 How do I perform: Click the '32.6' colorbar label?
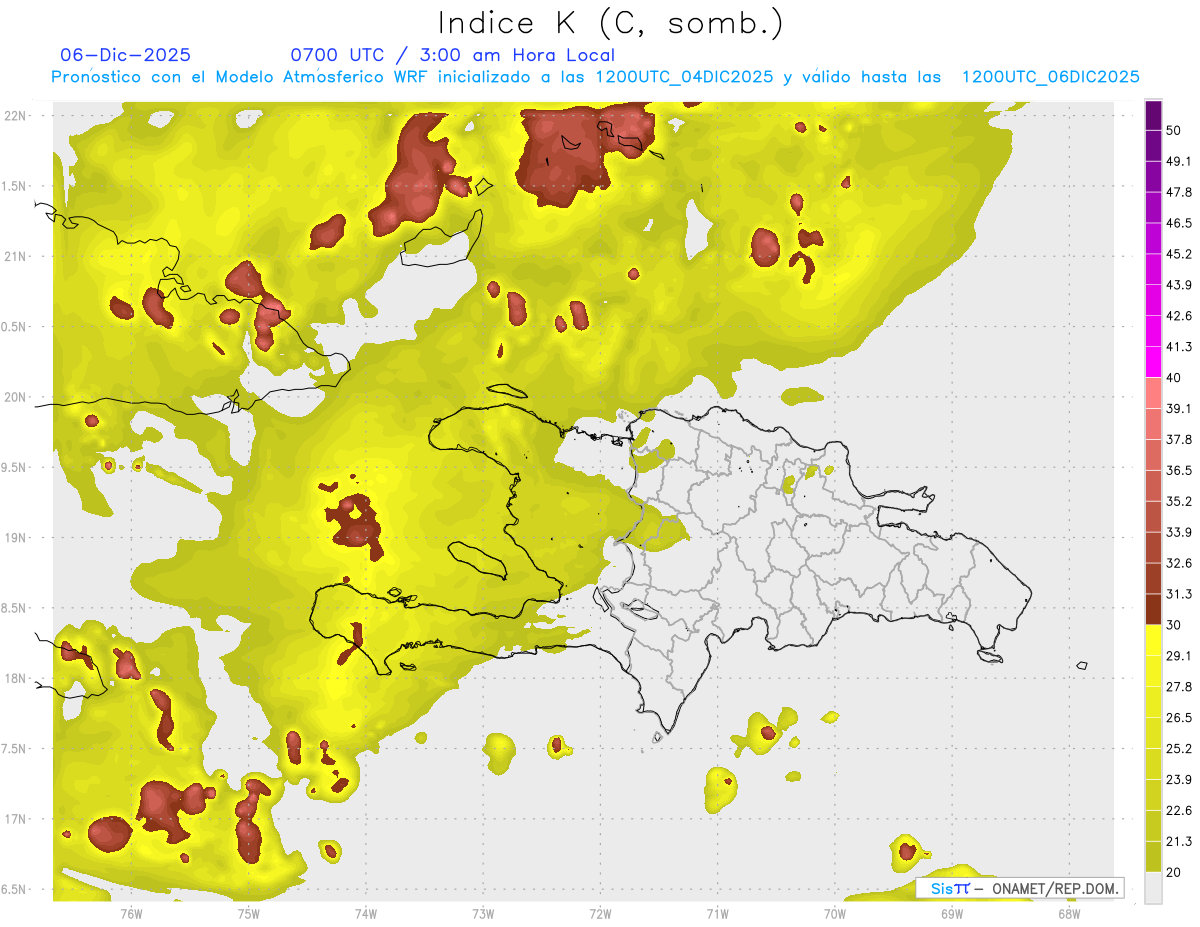click(1179, 563)
